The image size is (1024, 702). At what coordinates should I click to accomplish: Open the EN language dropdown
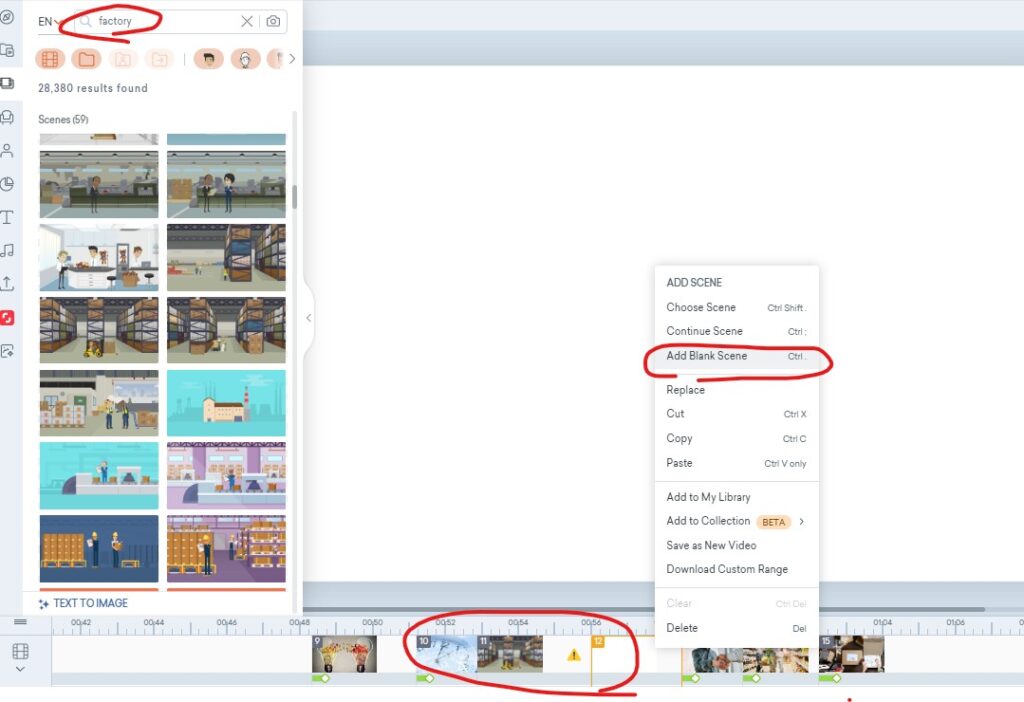point(49,22)
